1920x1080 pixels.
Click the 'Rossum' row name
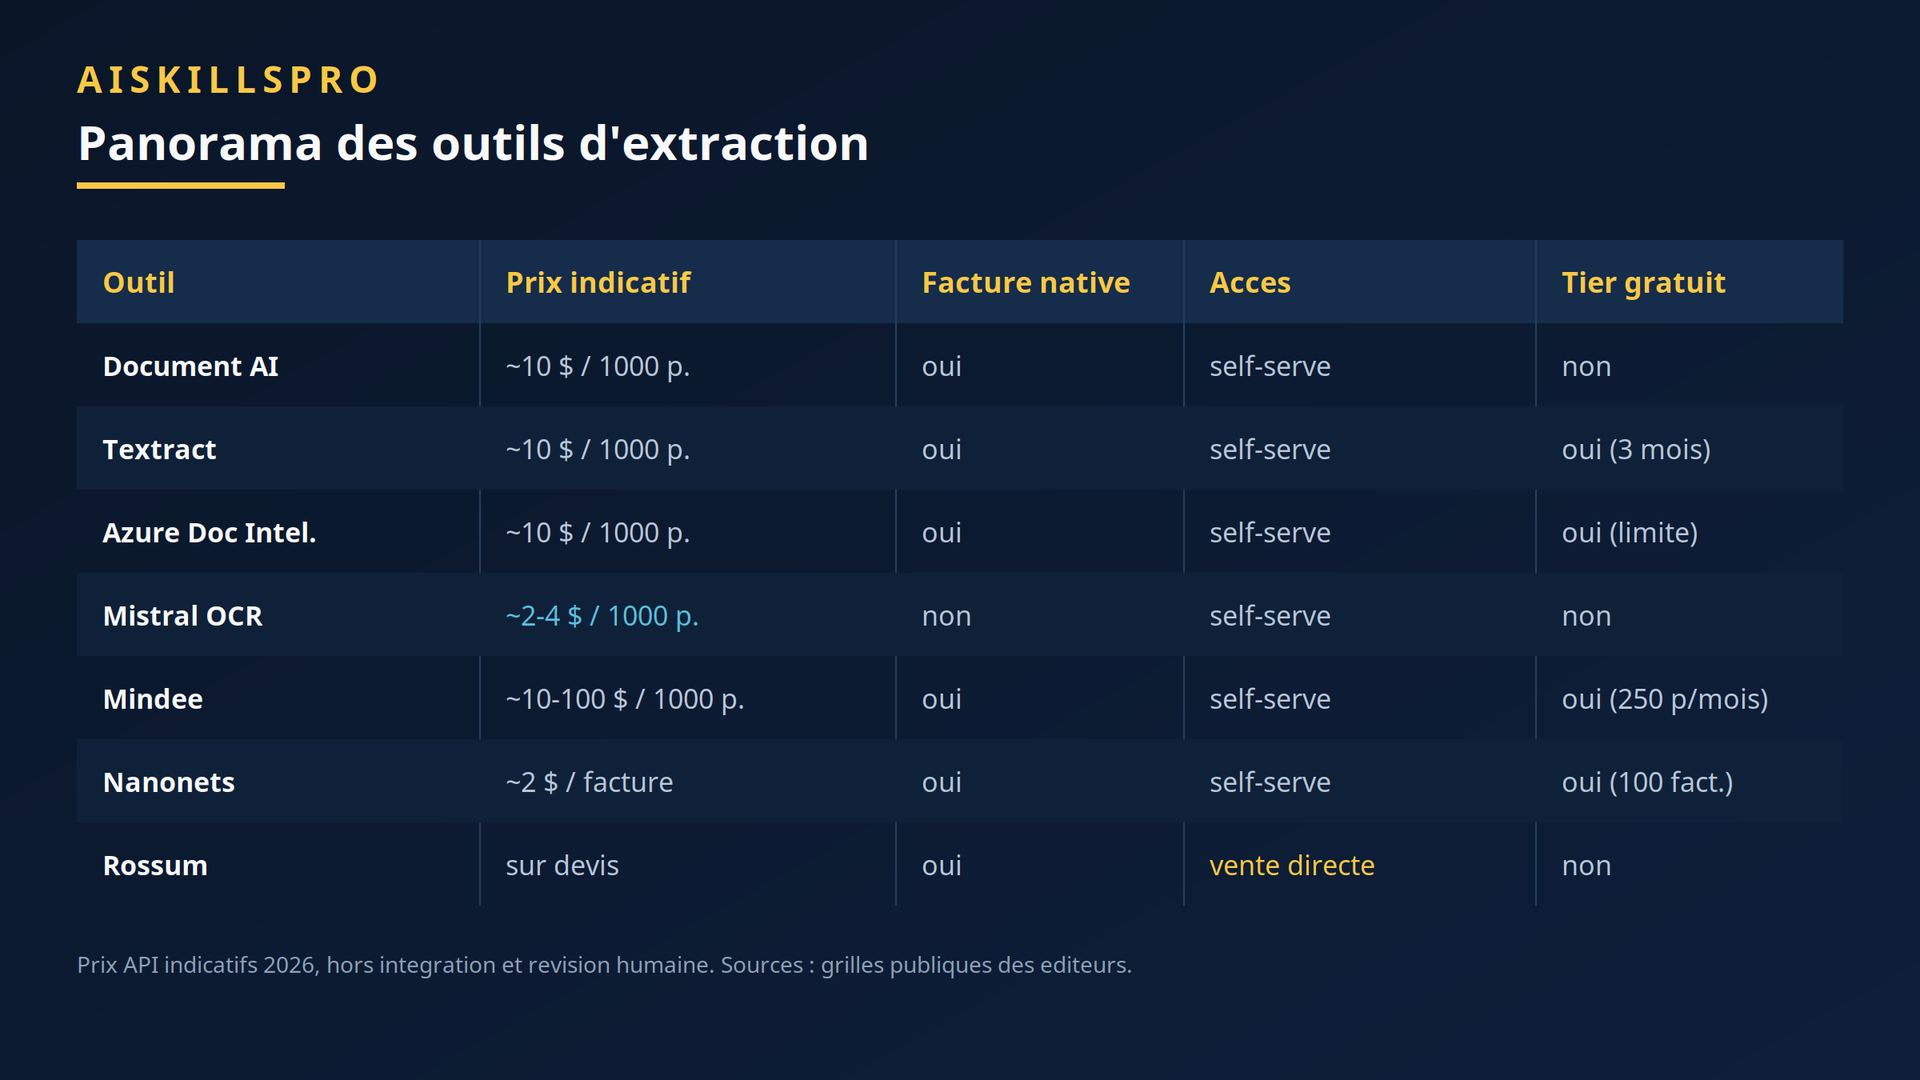(x=155, y=865)
